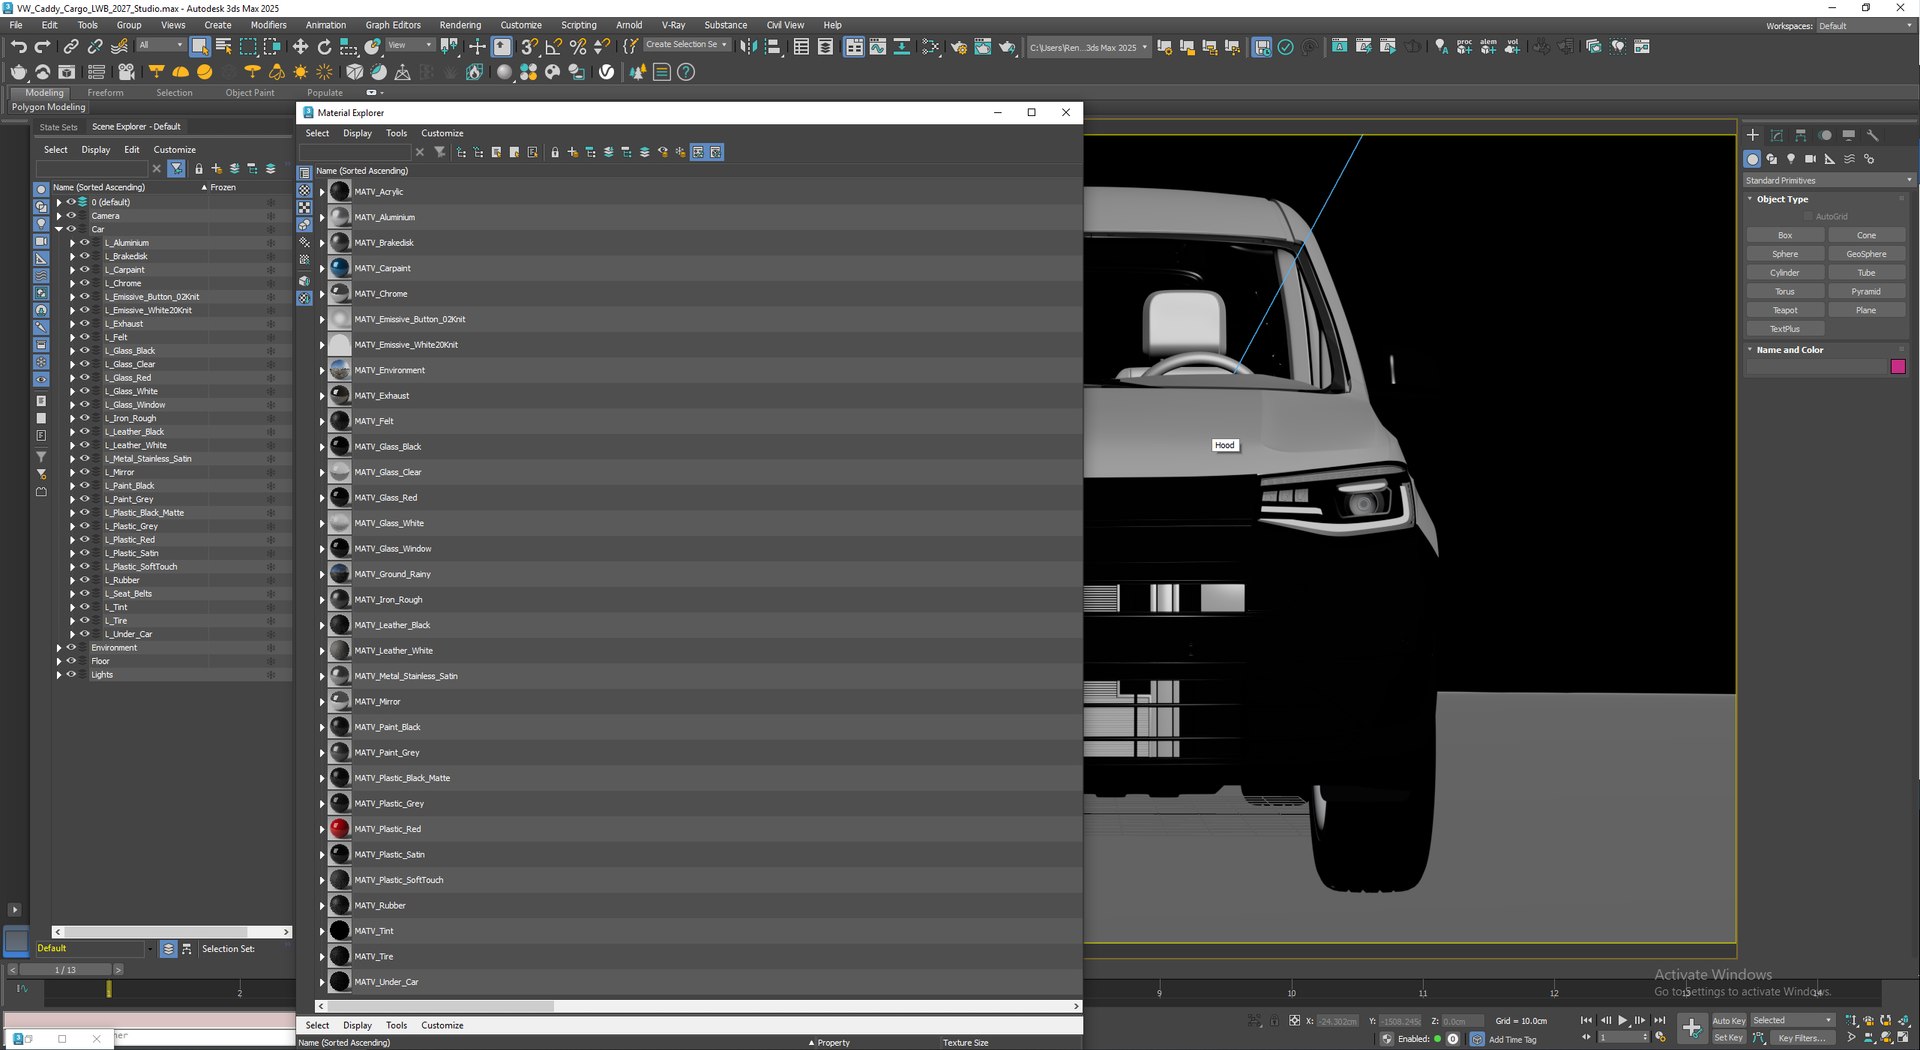Click the Sphere primitive button
Viewport: 1920px width, 1050px height.
[1785, 254]
